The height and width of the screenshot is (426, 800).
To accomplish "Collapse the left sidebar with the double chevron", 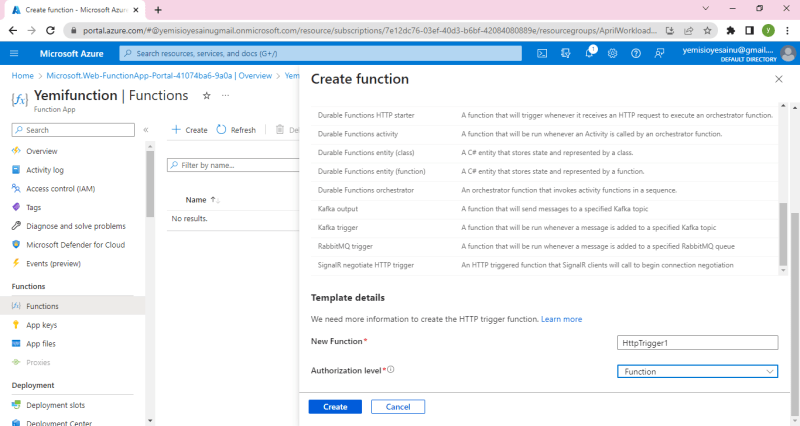I will click(x=146, y=130).
